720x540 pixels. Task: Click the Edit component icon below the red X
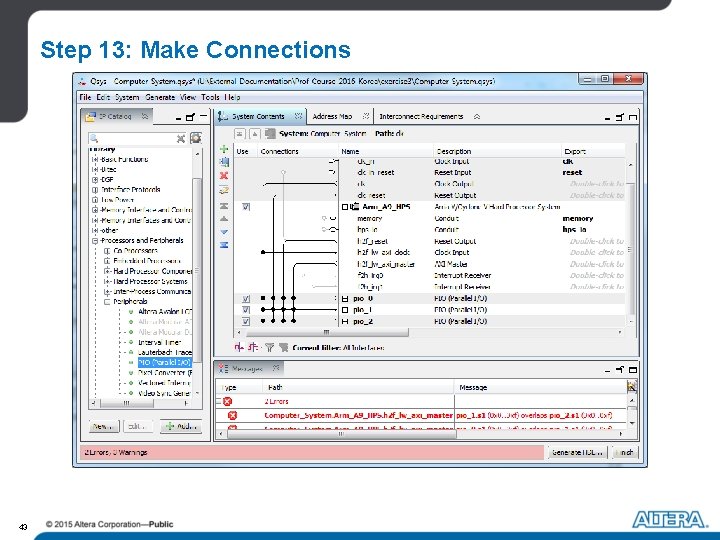[x=224, y=190]
